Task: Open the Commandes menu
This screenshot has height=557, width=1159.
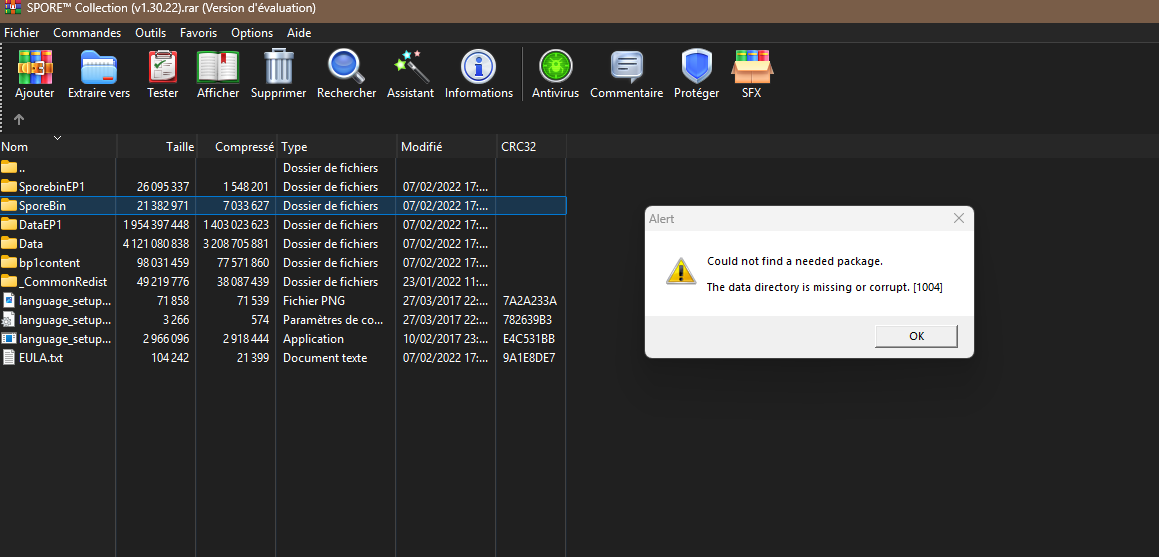Action: point(87,33)
